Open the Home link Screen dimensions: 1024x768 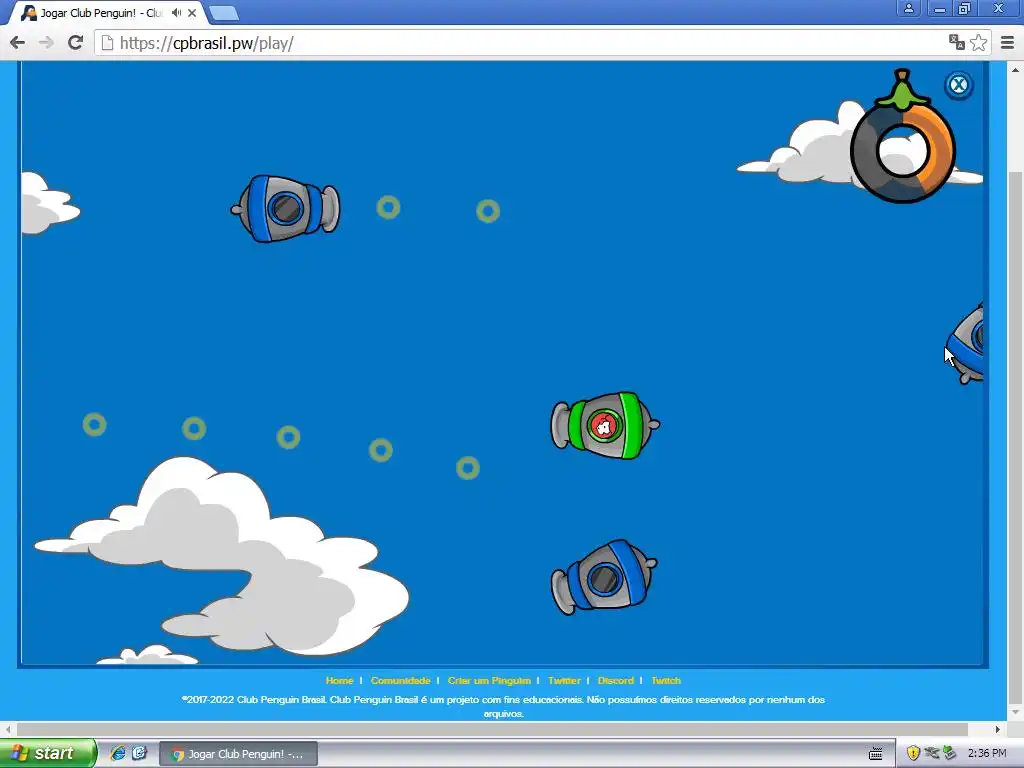pyautogui.click(x=340, y=680)
